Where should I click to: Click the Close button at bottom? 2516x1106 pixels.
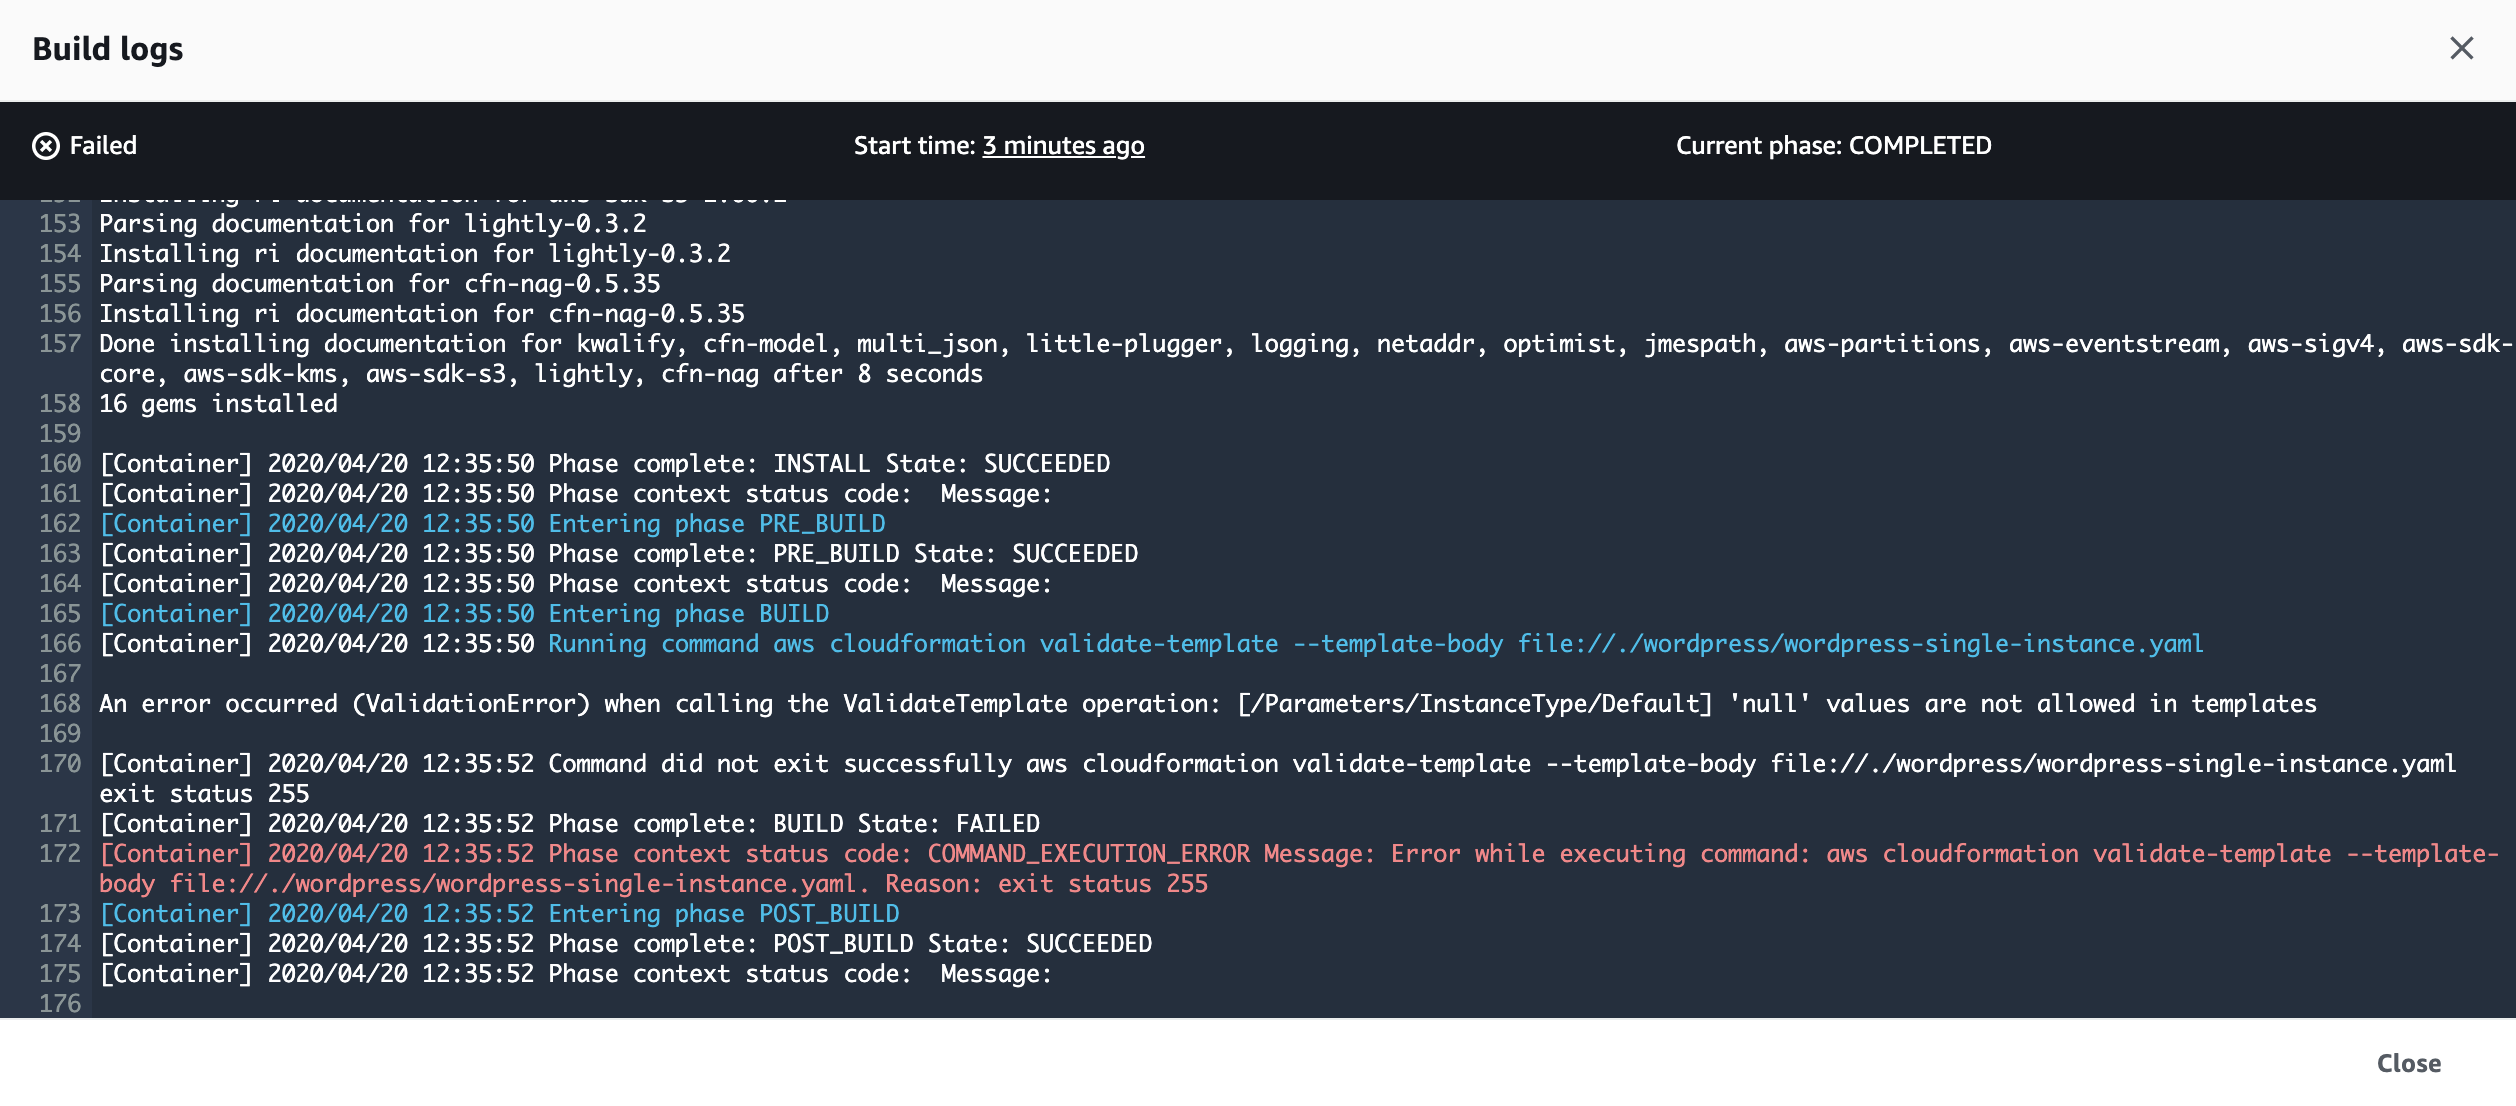pos(2408,1063)
